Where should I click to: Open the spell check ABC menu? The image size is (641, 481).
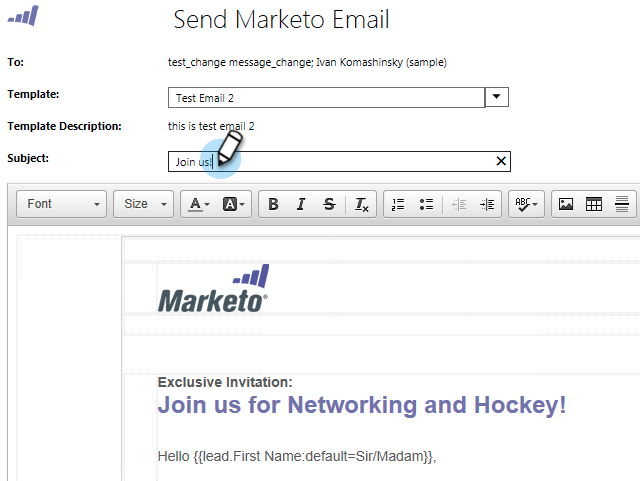point(526,204)
